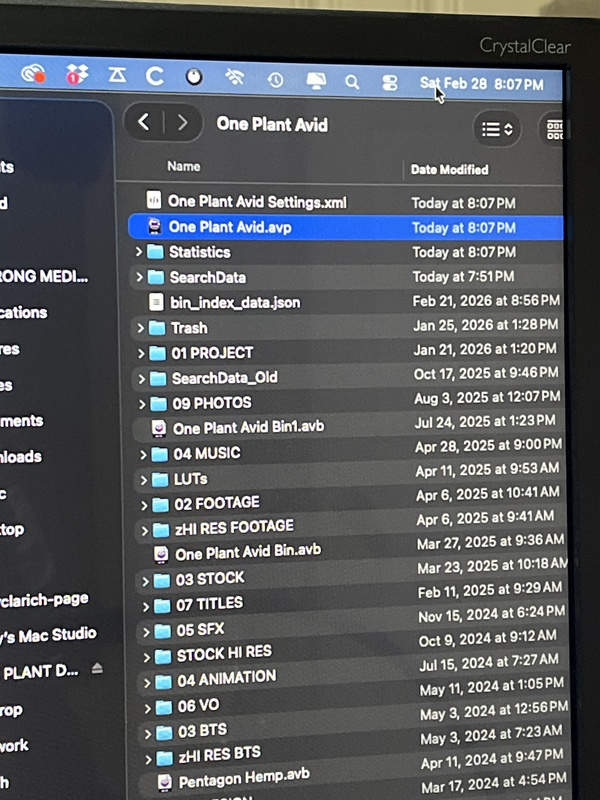Click the Finder back arrow button
The width and height of the screenshot is (600, 800).
point(144,122)
